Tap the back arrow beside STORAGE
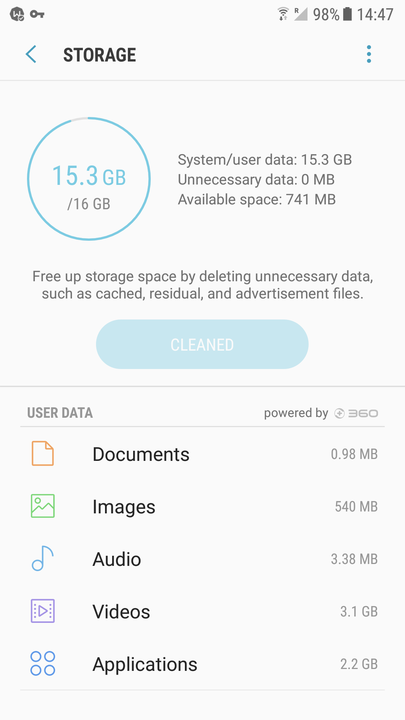Image resolution: width=405 pixels, height=720 pixels. 31,55
